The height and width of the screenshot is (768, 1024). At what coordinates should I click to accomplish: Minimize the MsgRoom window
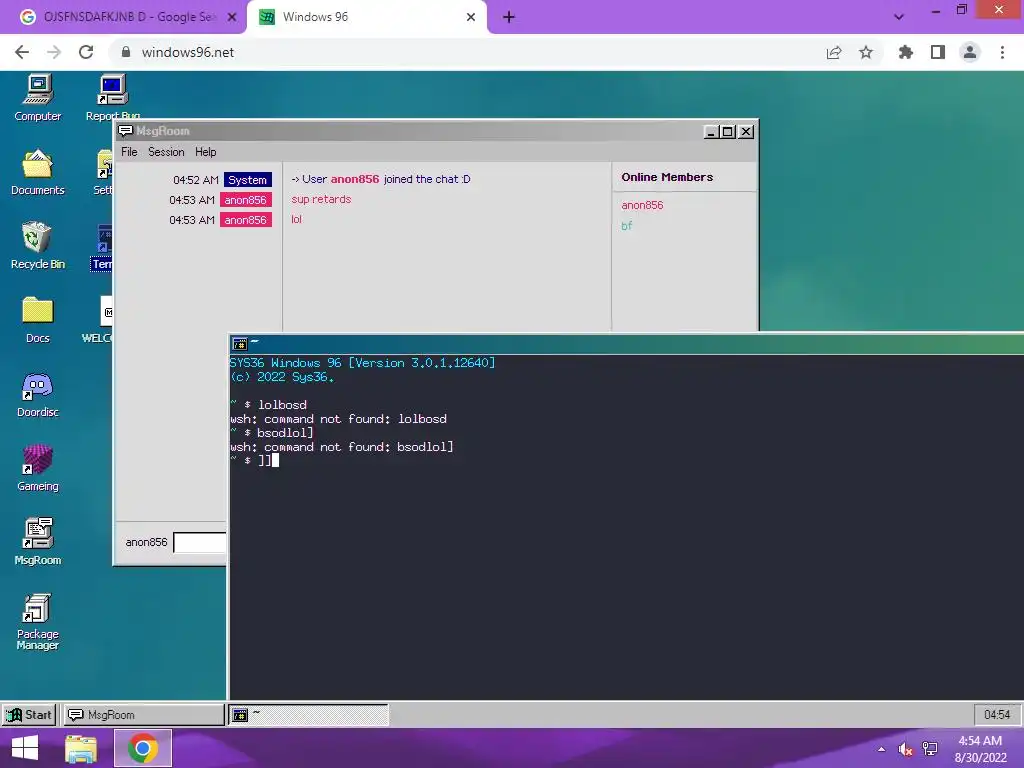(712, 131)
